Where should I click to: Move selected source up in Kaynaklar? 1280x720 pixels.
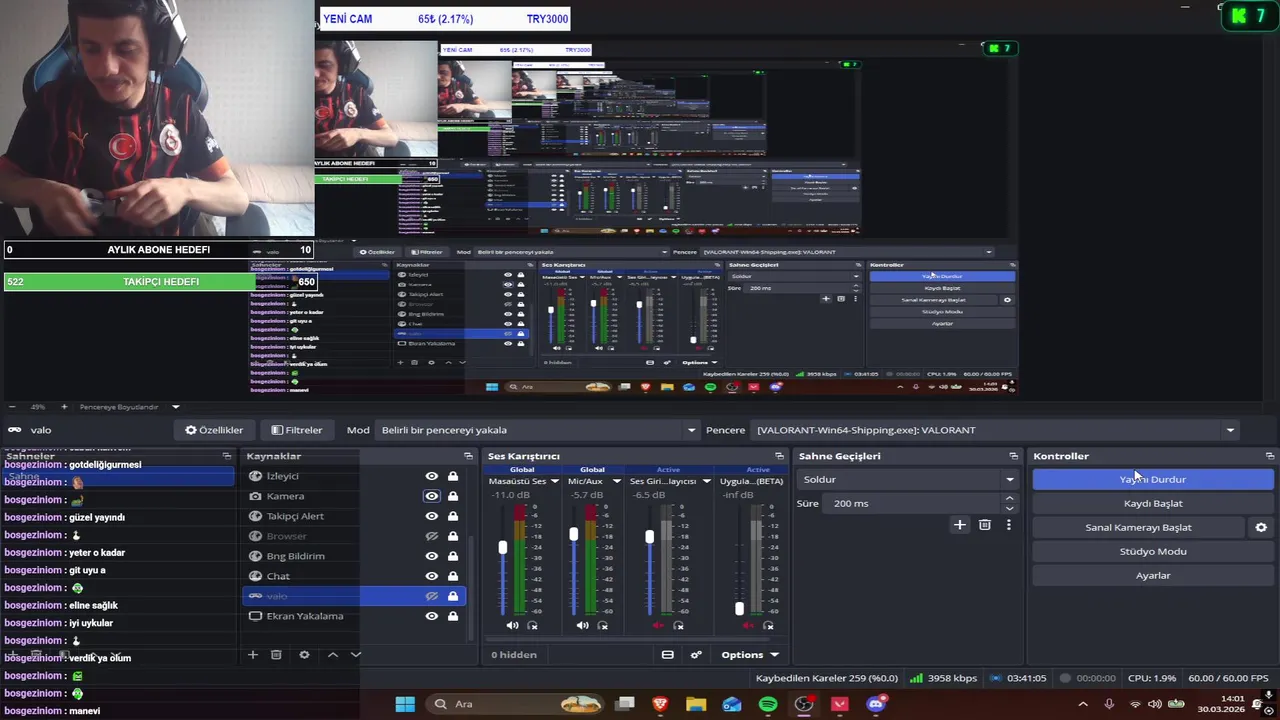click(x=333, y=655)
